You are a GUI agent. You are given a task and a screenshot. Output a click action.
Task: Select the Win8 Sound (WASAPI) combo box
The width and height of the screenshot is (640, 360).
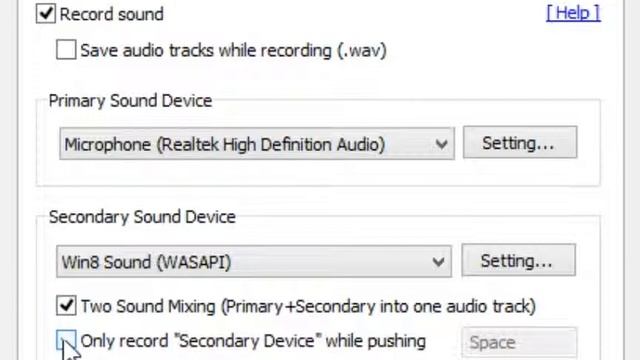tap(254, 261)
